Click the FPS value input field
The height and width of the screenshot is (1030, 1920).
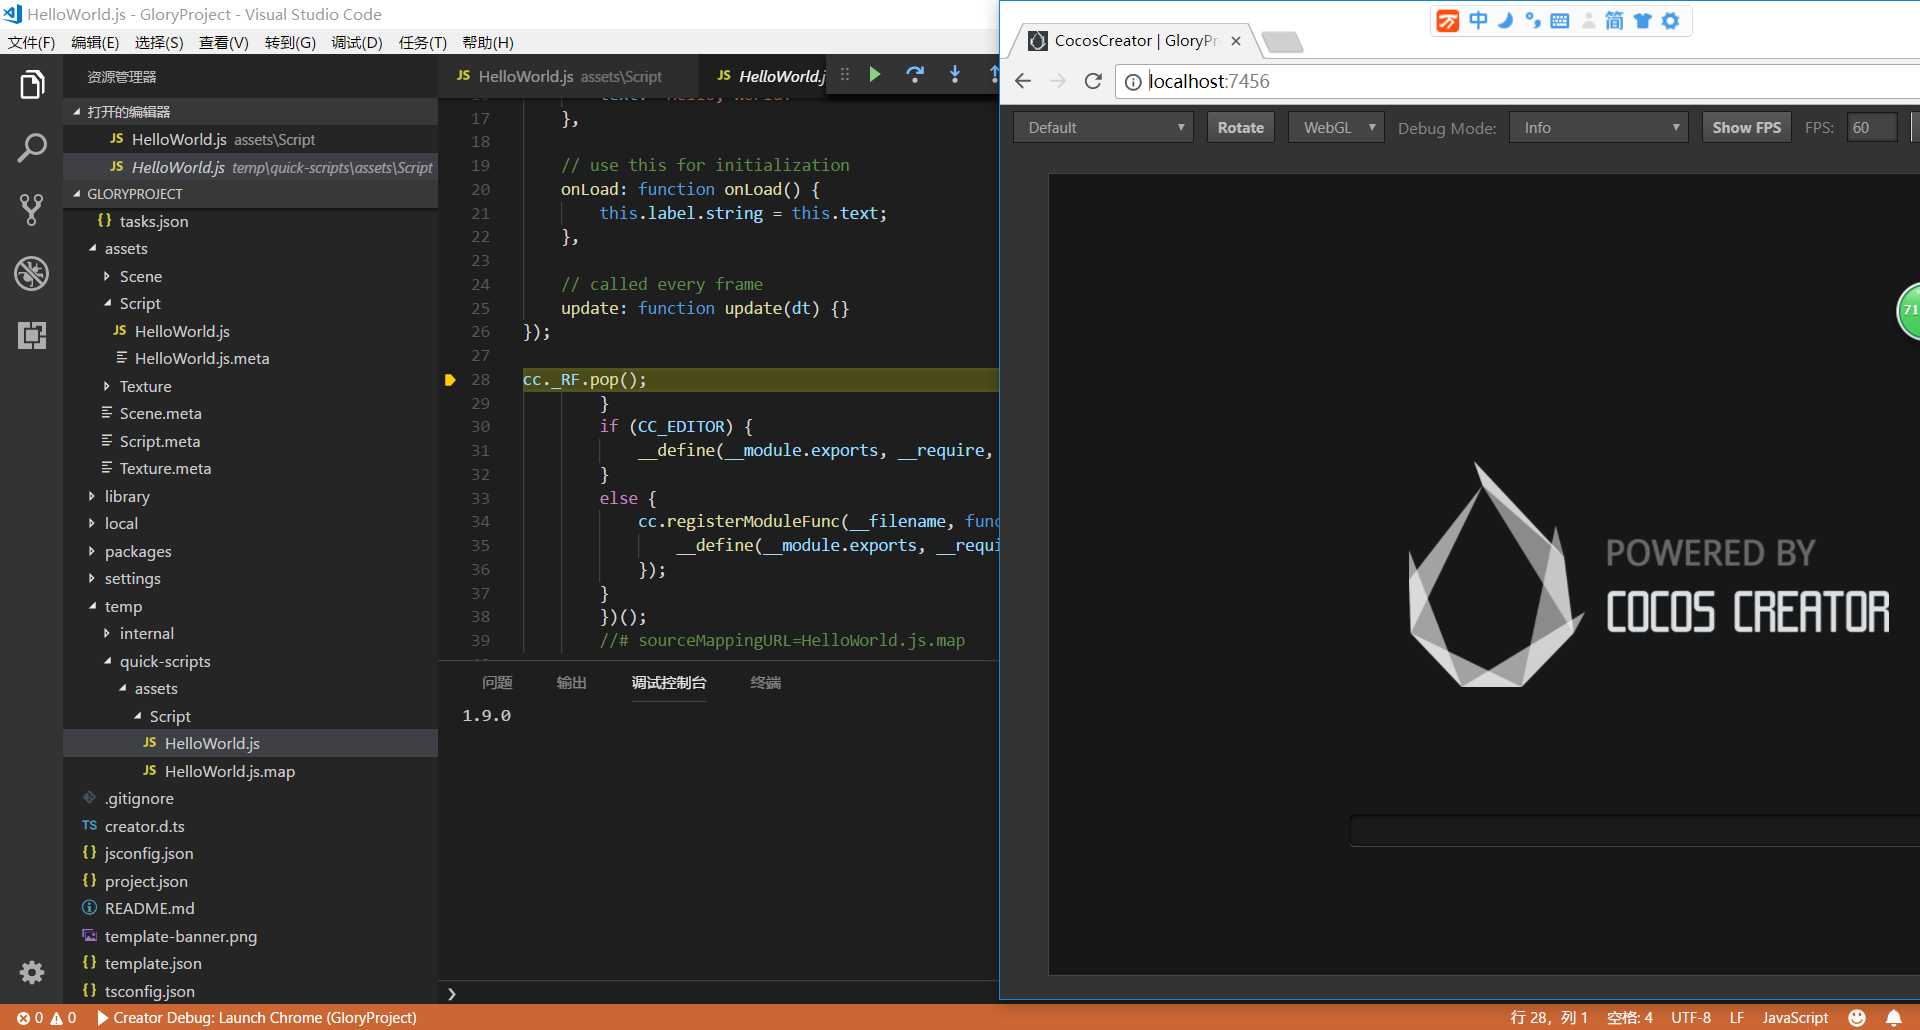point(1871,128)
